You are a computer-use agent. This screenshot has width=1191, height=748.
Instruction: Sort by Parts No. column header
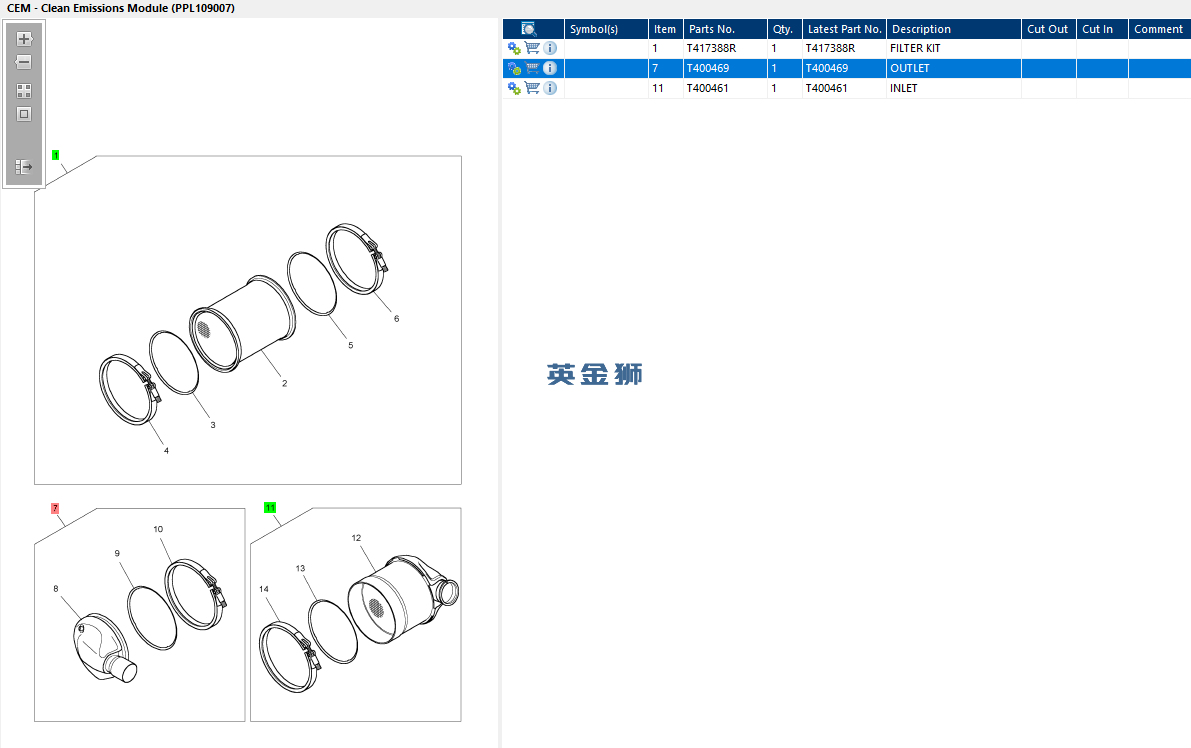725,29
